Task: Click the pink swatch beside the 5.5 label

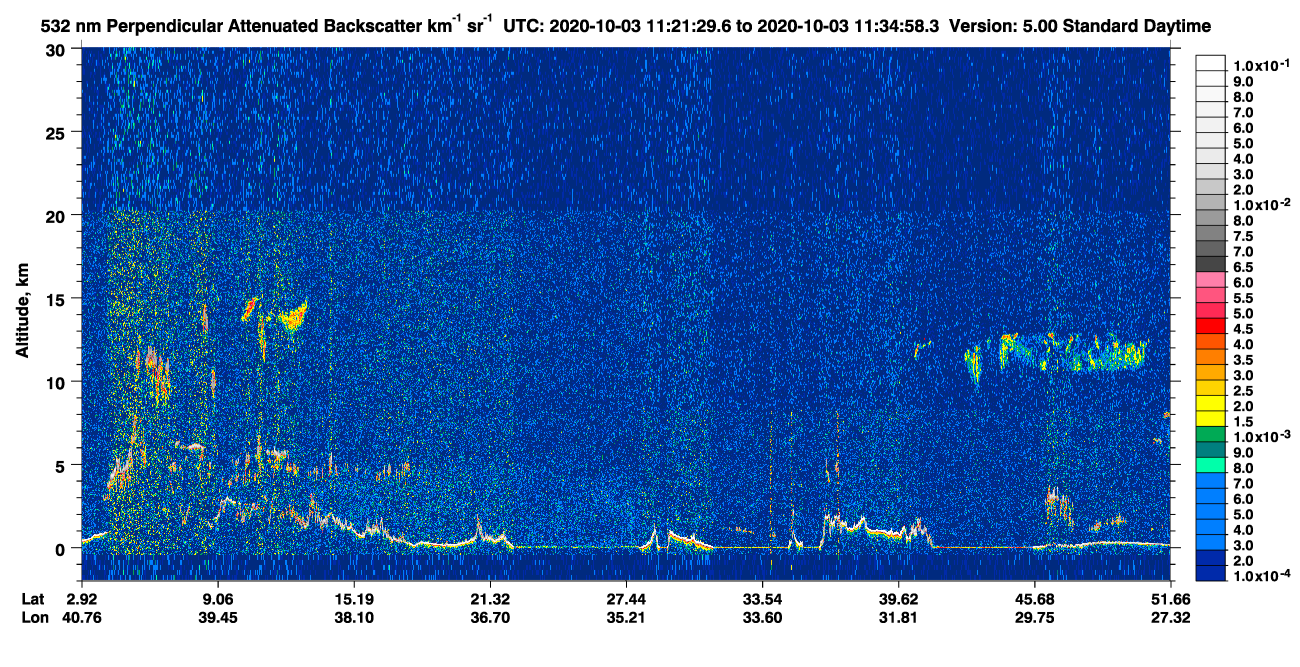Action: point(1211,295)
